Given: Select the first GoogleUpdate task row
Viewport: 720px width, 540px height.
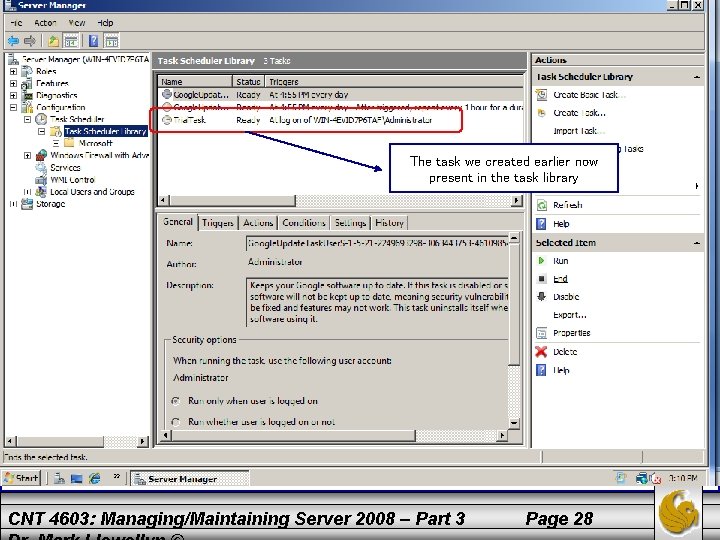Looking at the screenshot, I should pyautogui.click(x=340, y=95).
